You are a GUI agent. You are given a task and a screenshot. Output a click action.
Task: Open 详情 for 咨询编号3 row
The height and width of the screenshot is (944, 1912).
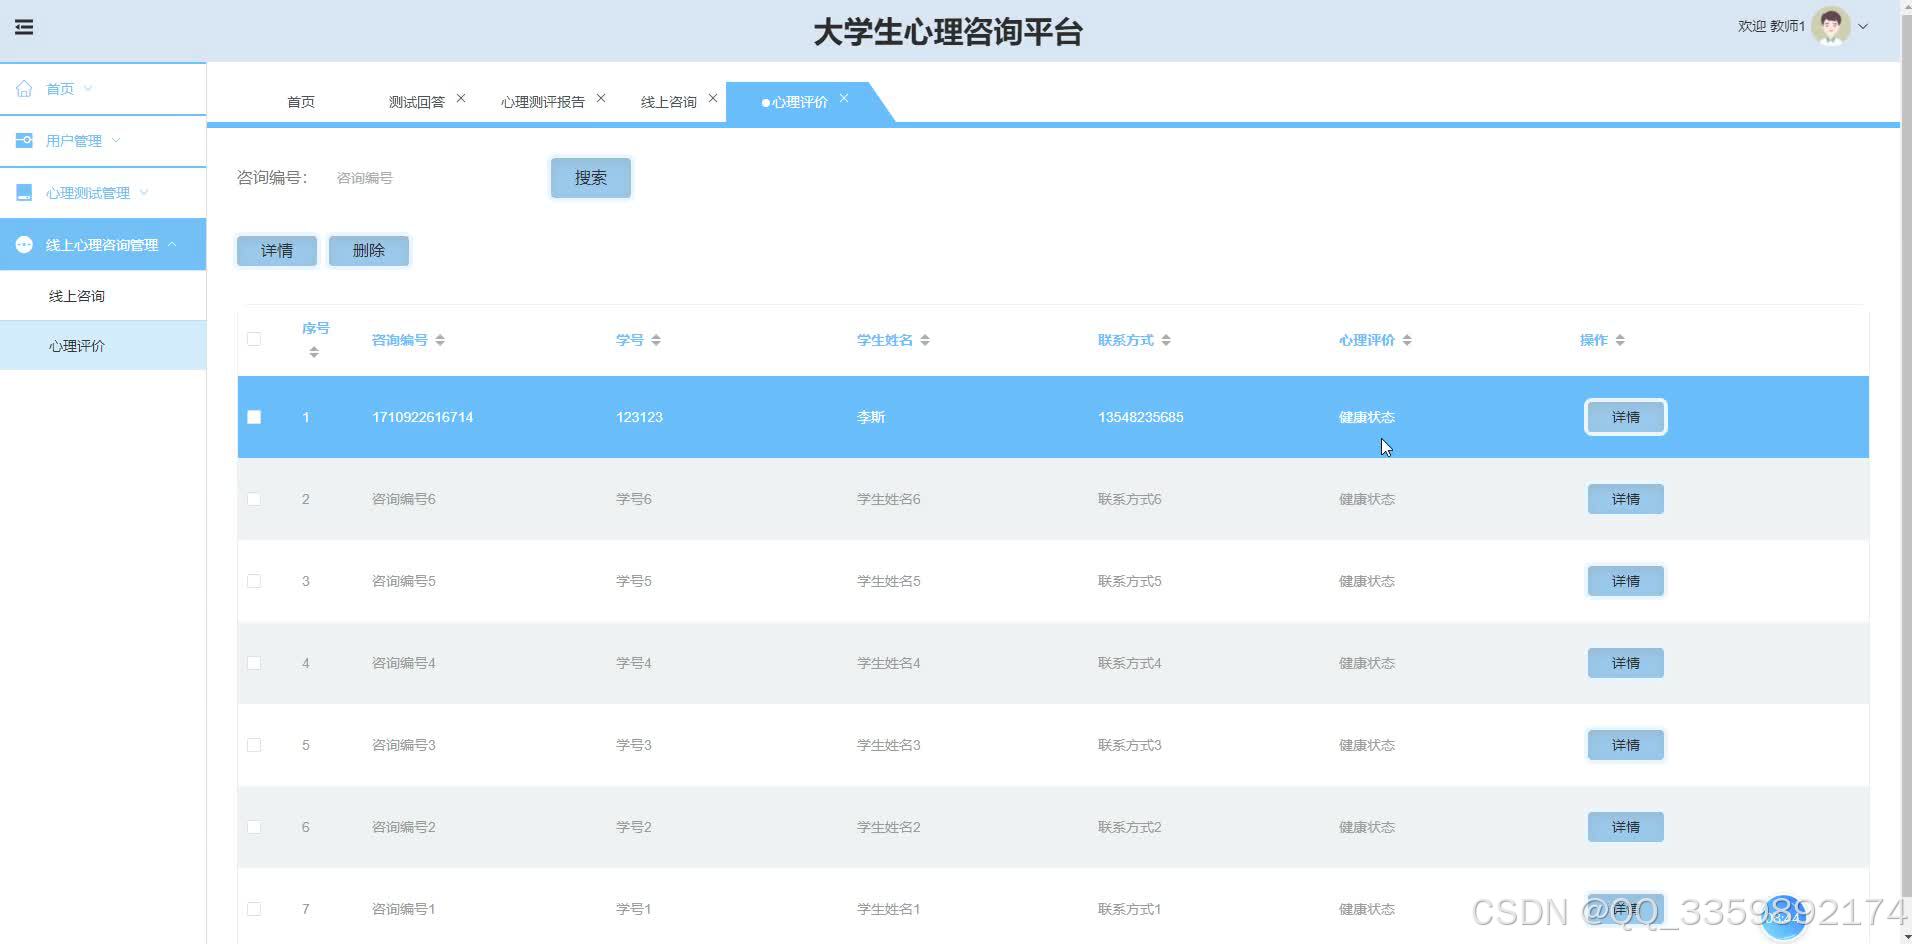pos(1626,745)
